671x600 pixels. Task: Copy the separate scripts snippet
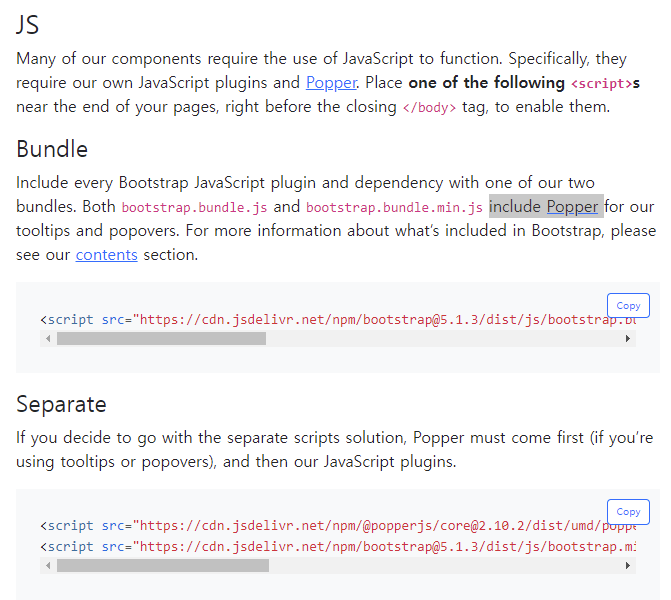click(x=628, y=512)
